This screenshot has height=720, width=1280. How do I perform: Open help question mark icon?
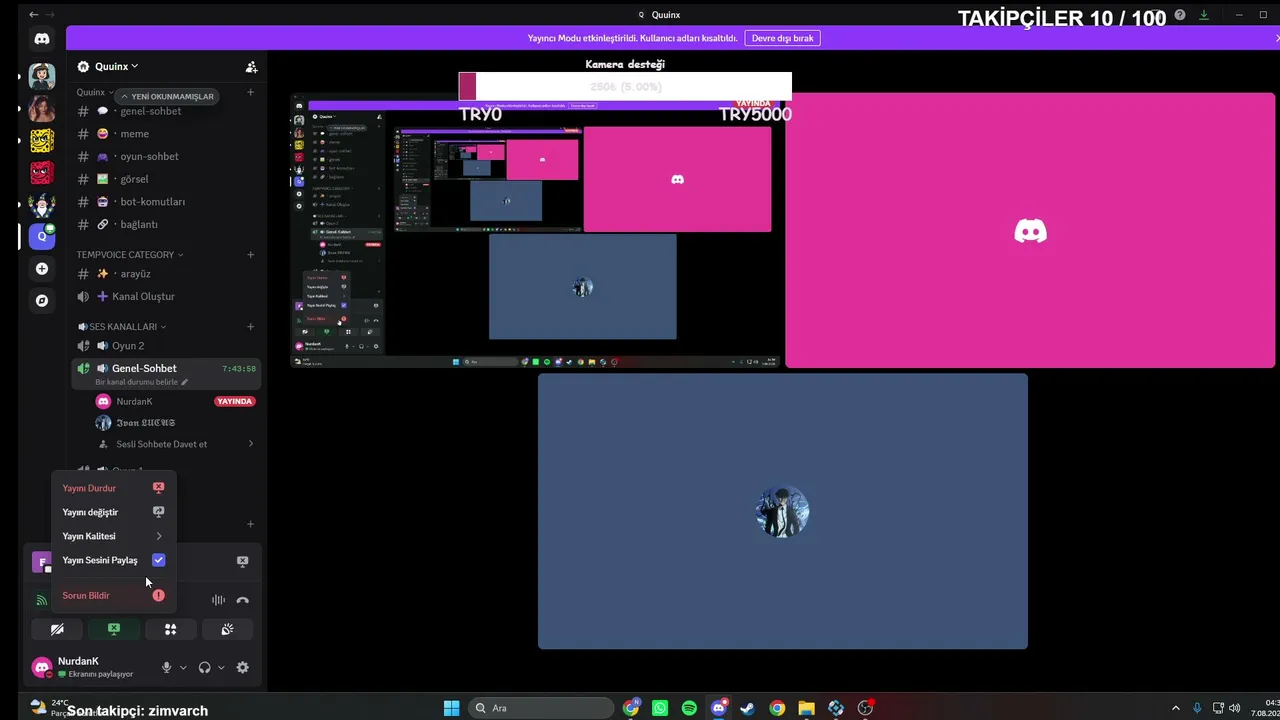[1180, 14]
